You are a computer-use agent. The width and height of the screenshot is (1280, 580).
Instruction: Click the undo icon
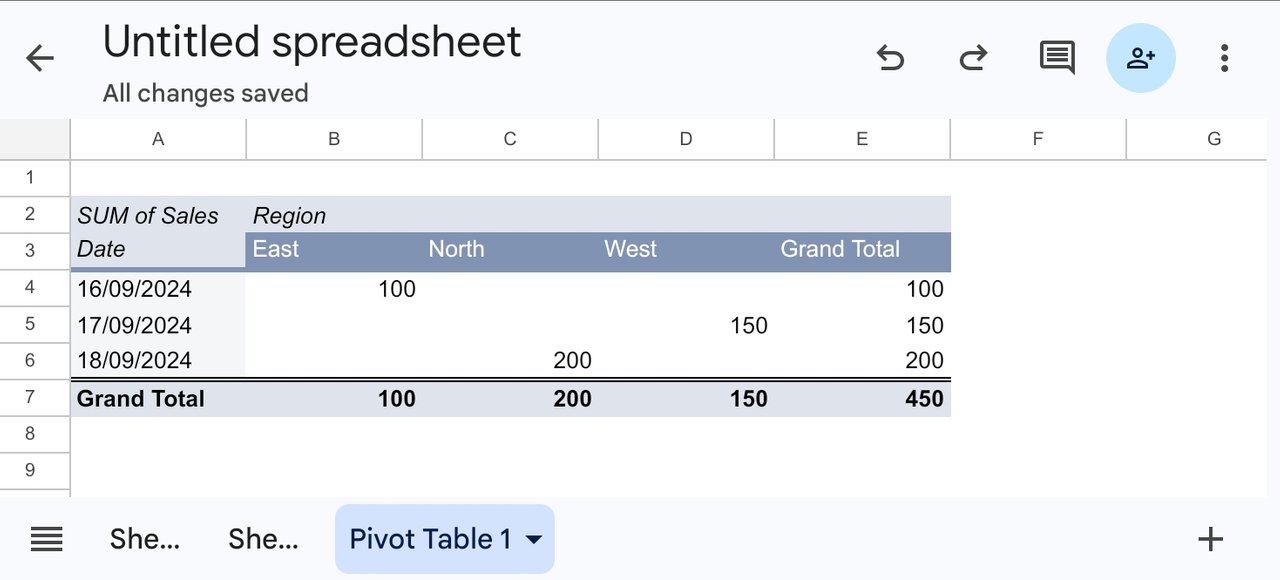[x=890, y=58]
